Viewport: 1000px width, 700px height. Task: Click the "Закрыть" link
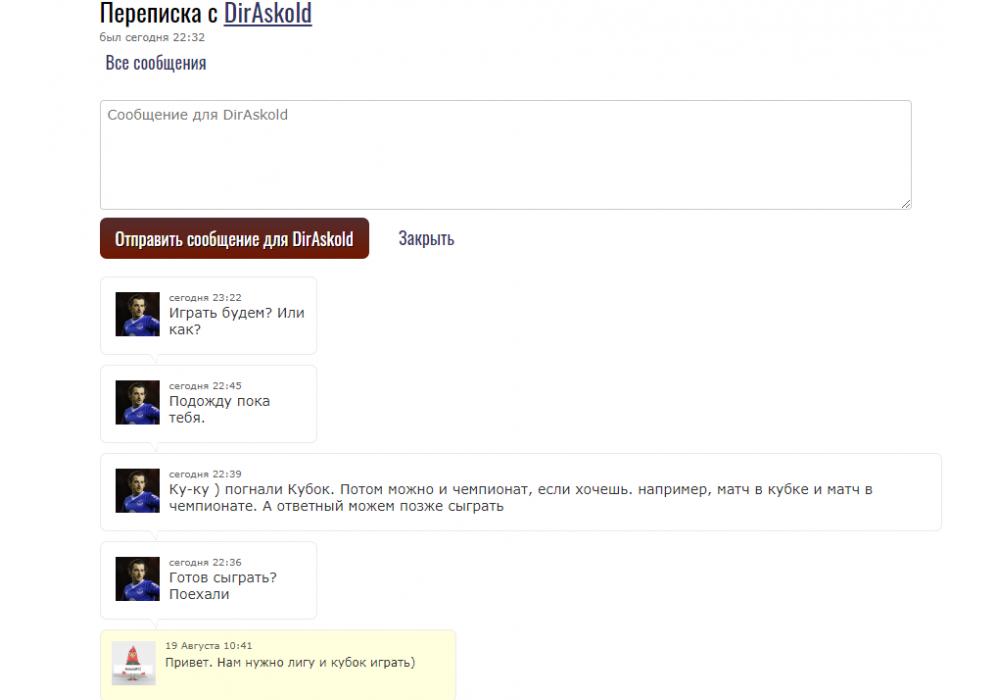pos(426,238)
